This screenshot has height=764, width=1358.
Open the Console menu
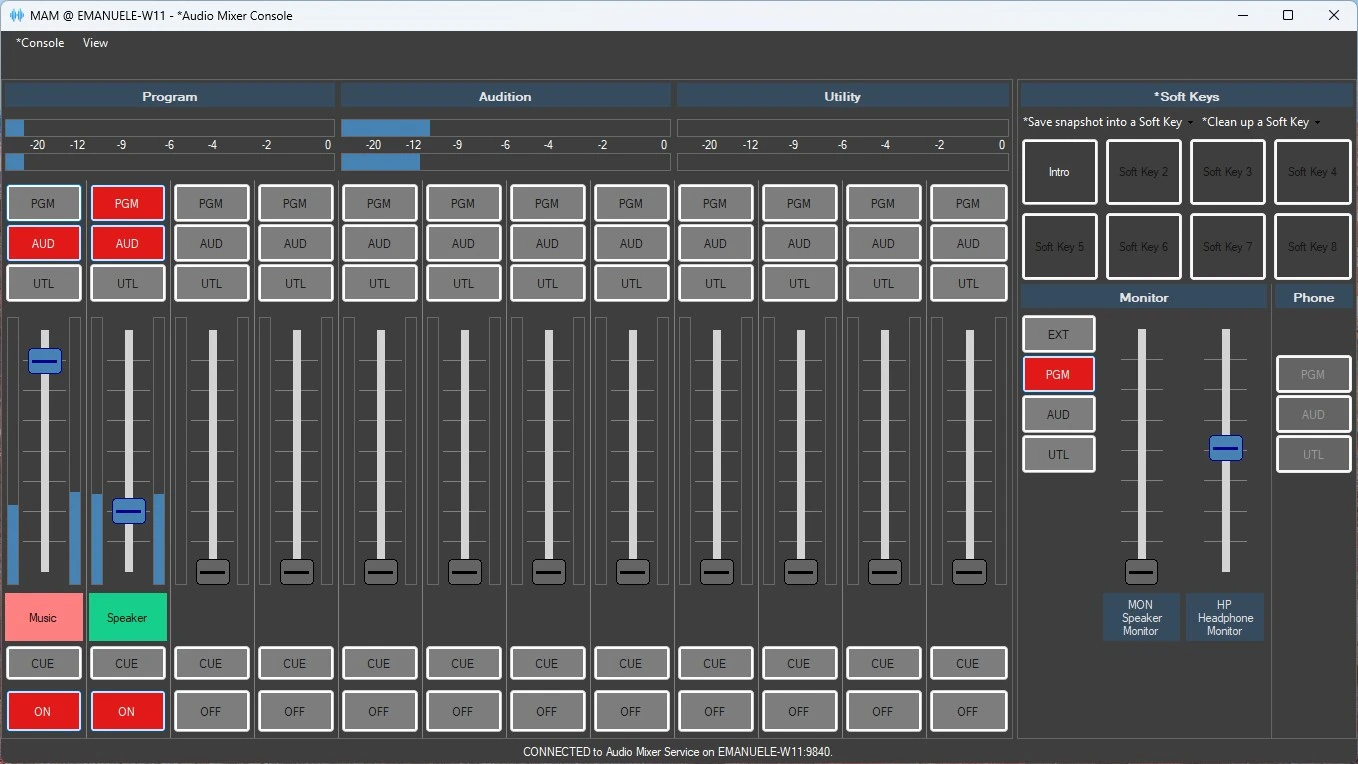(40, 43)
